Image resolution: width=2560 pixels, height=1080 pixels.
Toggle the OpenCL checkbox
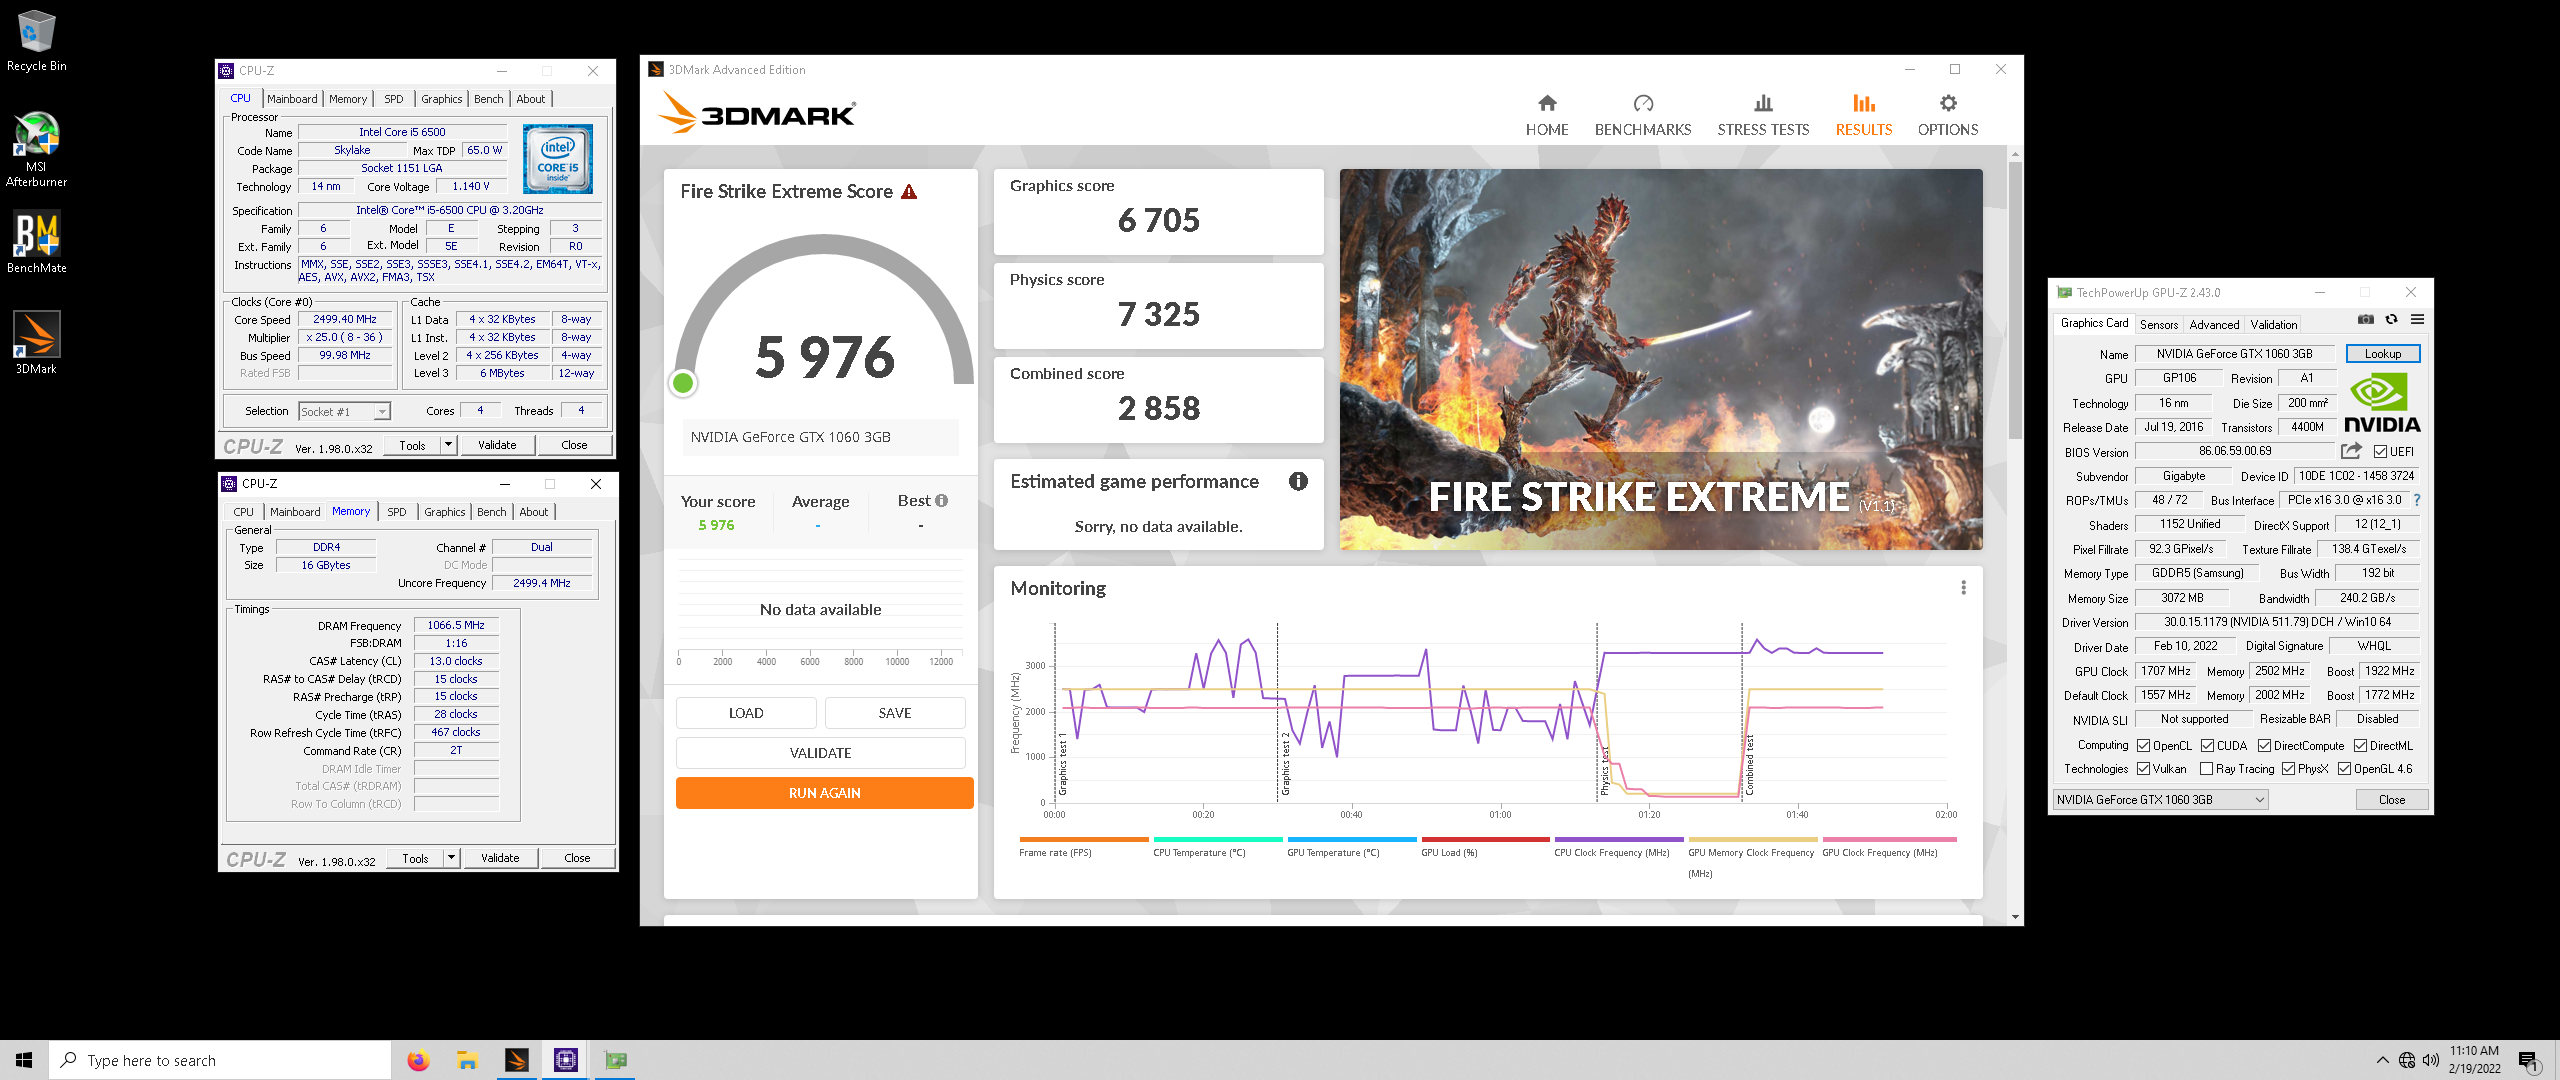coord(2144,746)
